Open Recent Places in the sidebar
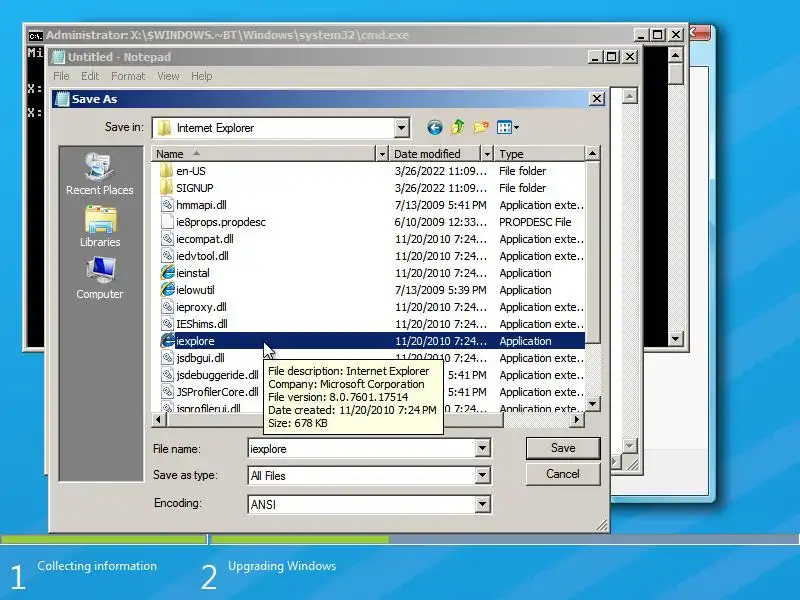 [x=99, y=174]
